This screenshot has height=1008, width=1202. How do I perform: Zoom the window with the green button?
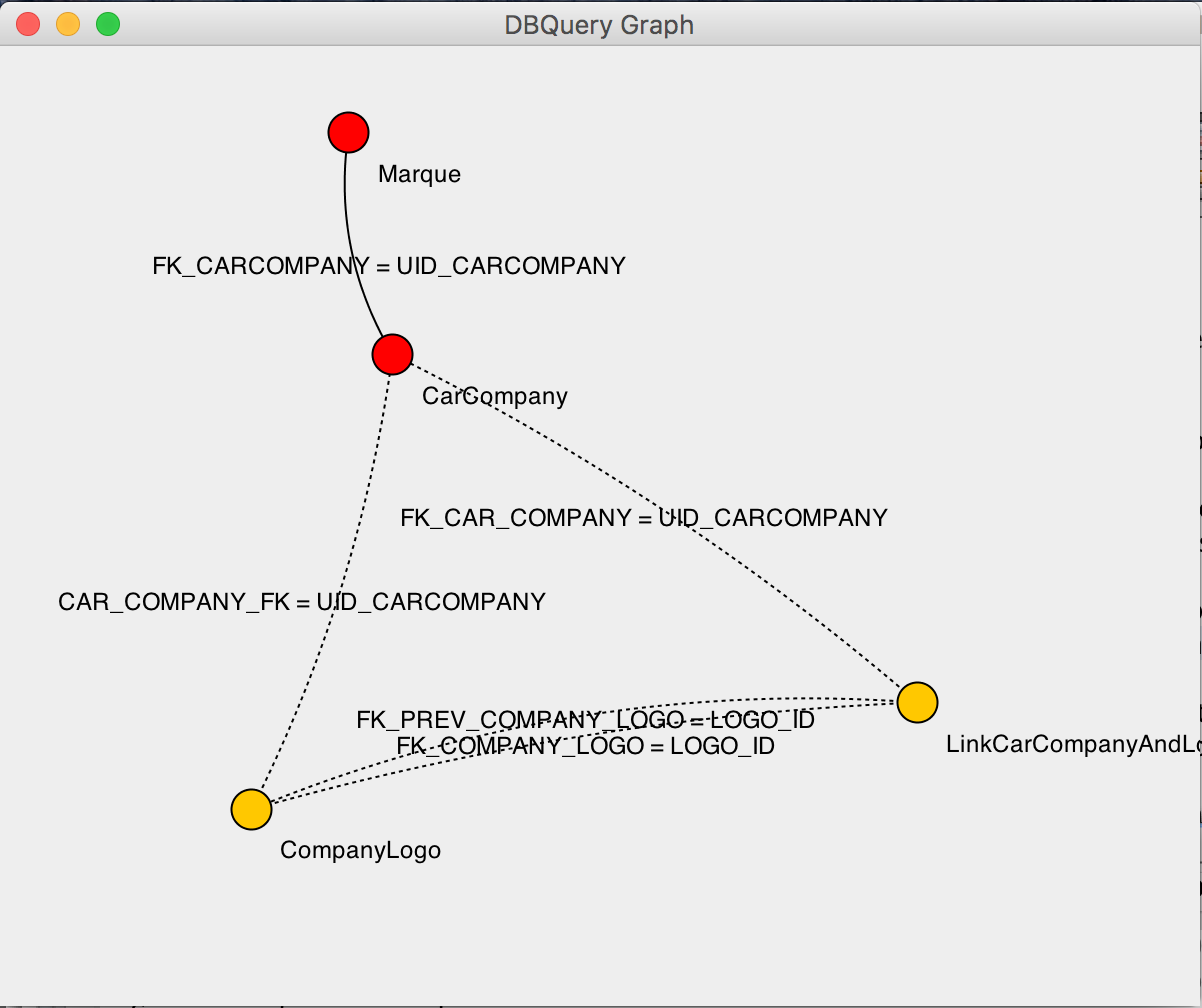click(108, 25)
